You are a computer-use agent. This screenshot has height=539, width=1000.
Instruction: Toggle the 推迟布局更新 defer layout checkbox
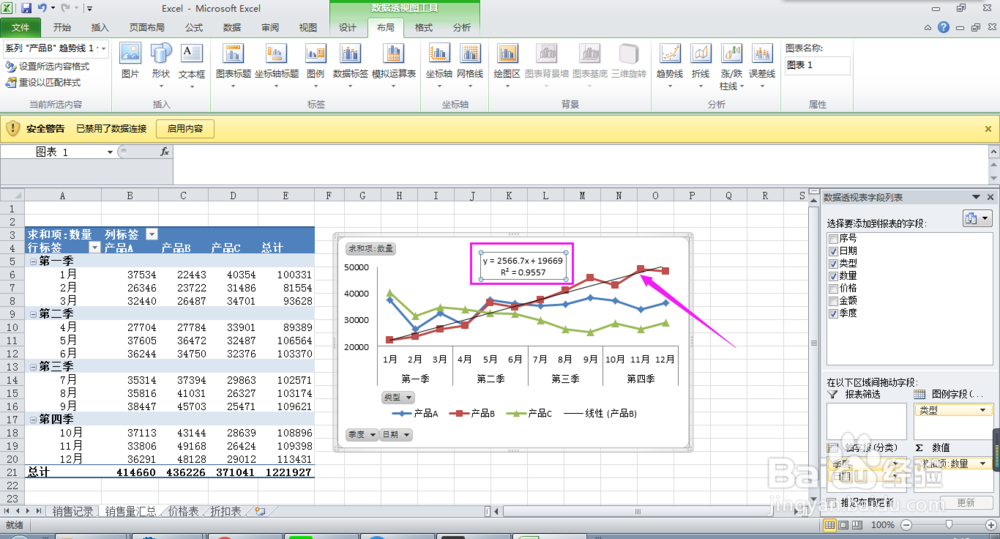(x=832, y=503)
